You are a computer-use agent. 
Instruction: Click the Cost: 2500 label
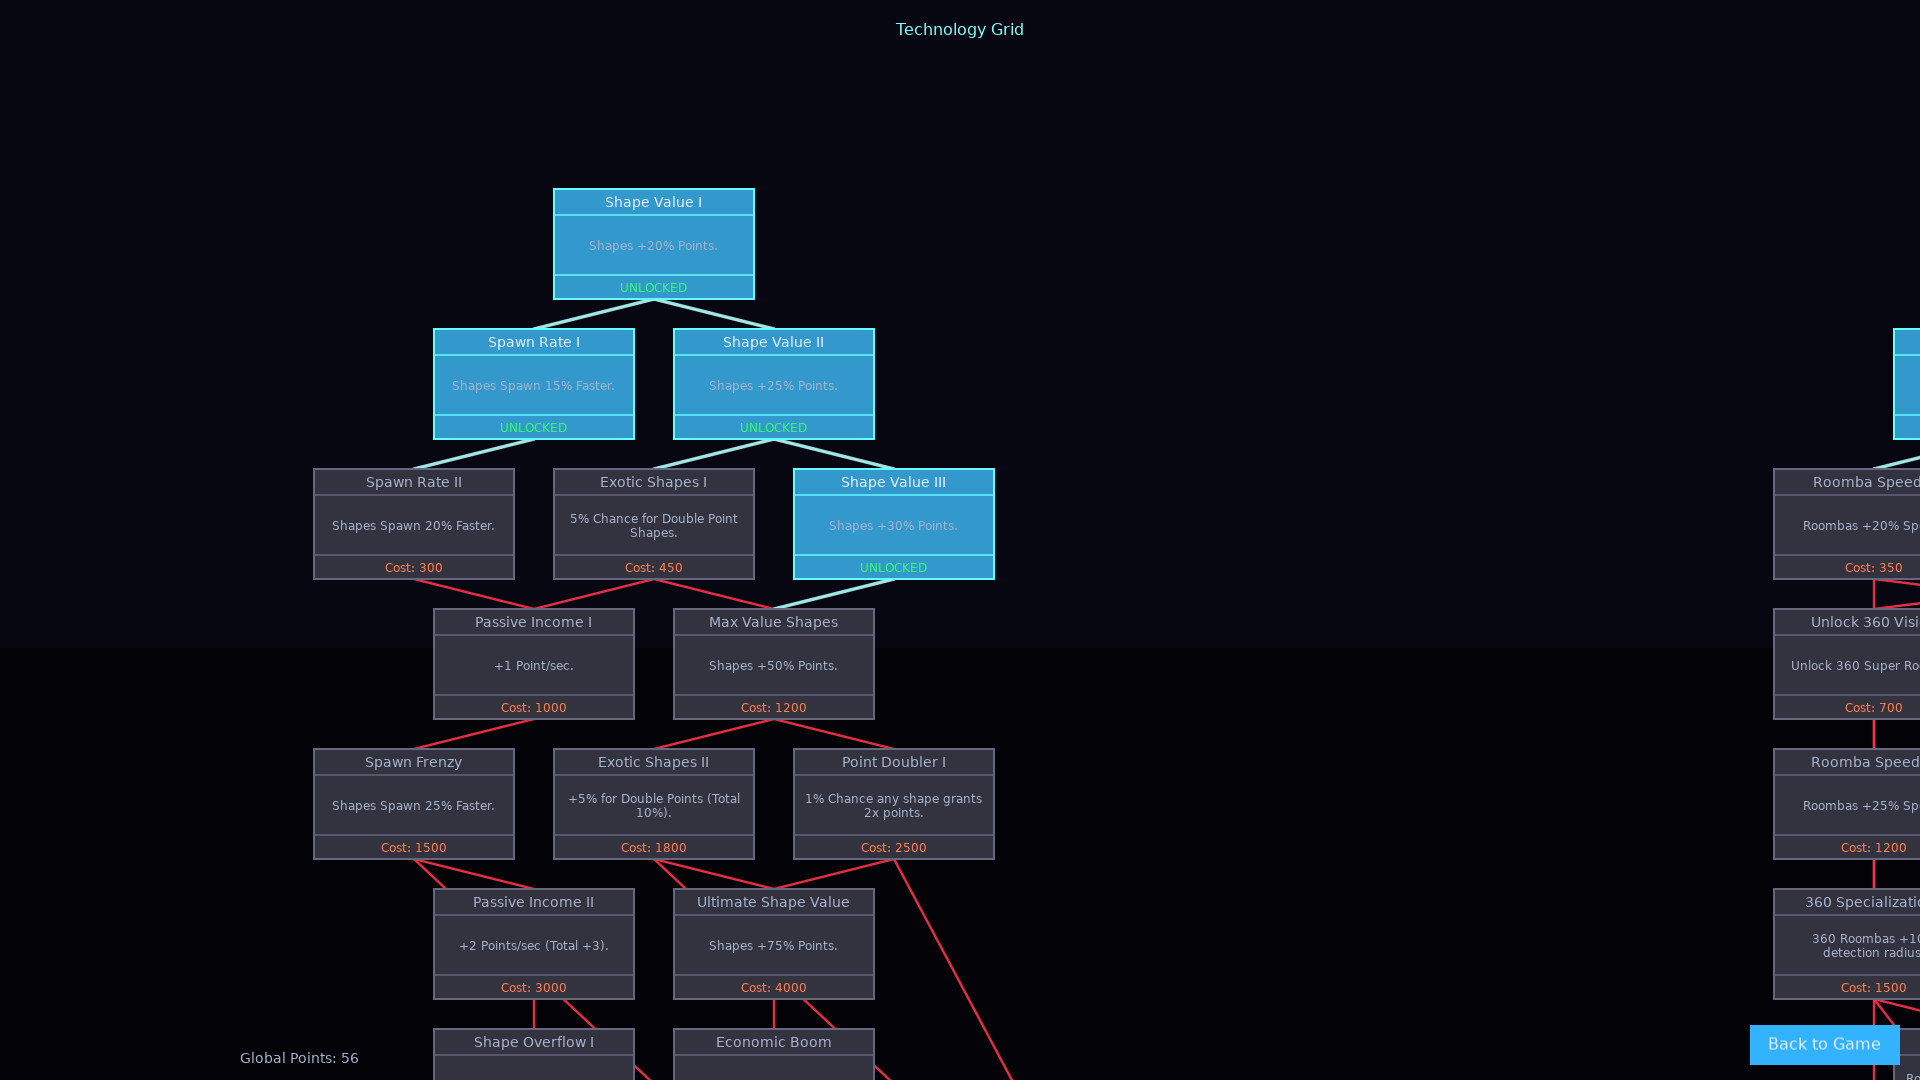(x=894, y=848)
